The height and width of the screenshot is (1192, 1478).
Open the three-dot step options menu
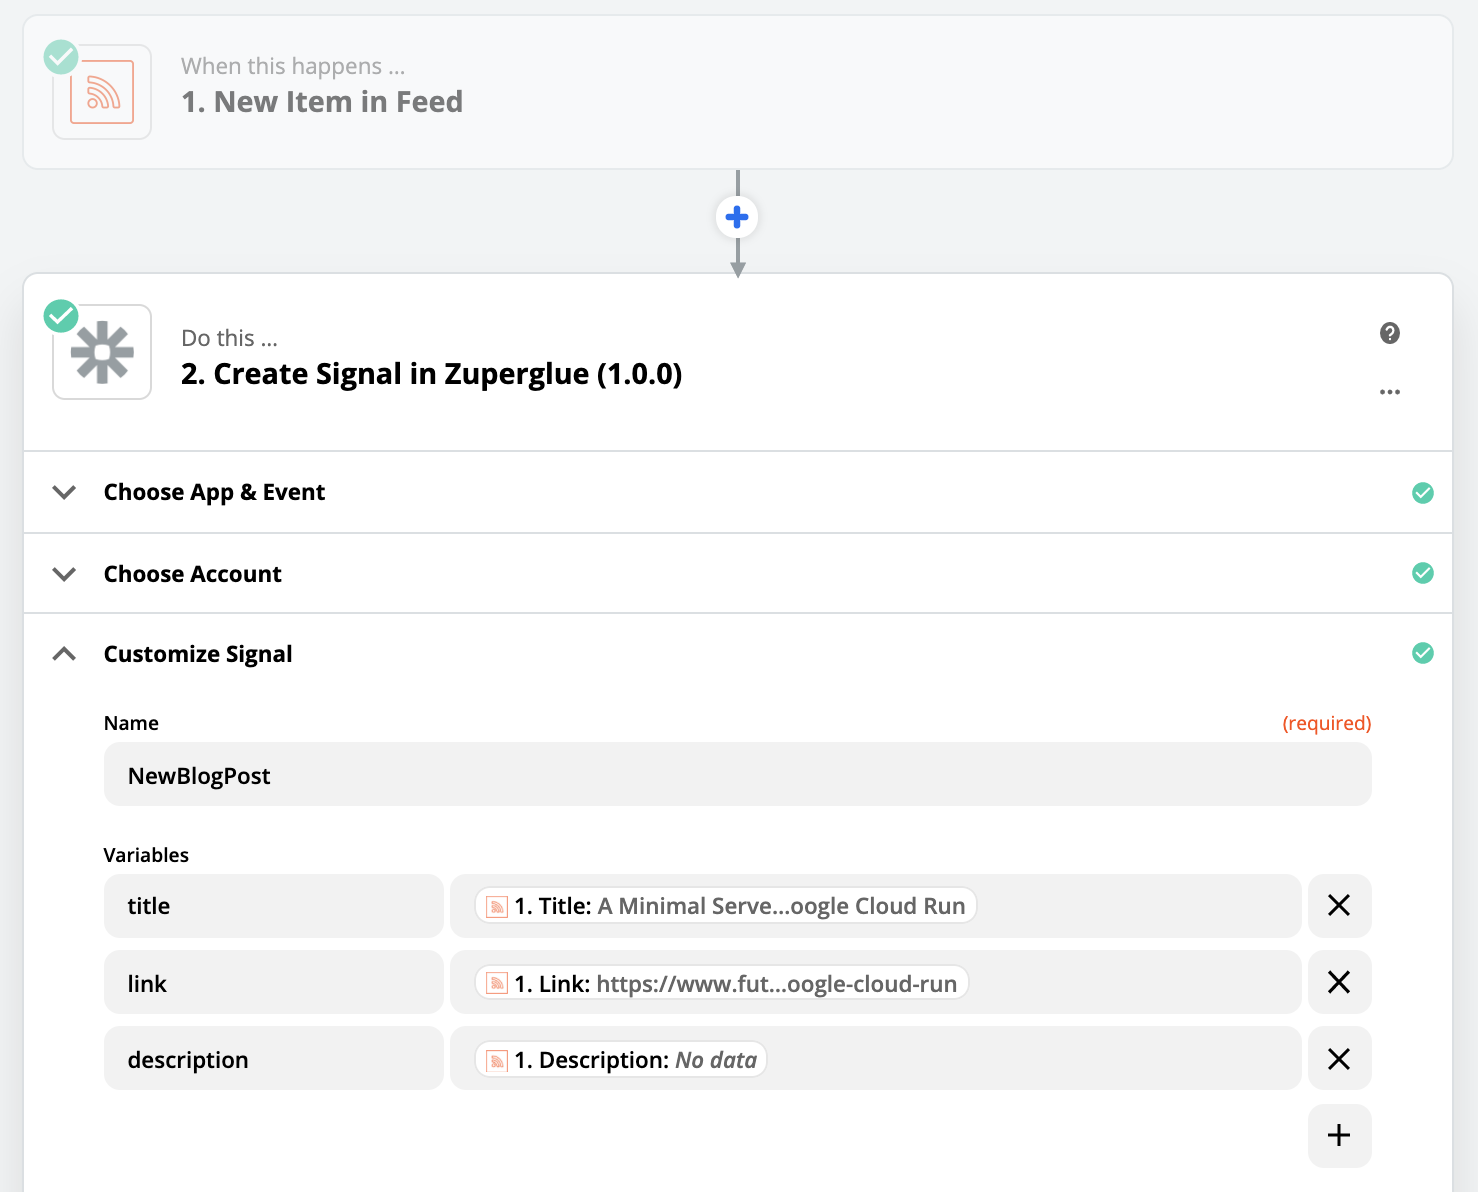pos(1390,392)
